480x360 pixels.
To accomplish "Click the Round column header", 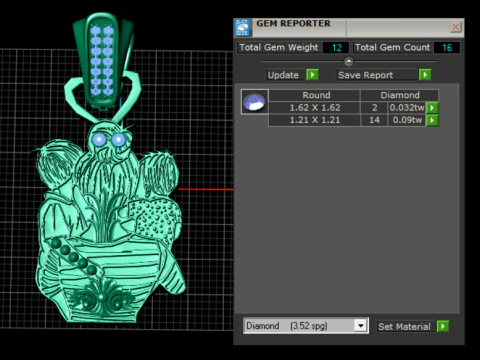I will click(314, 95).
